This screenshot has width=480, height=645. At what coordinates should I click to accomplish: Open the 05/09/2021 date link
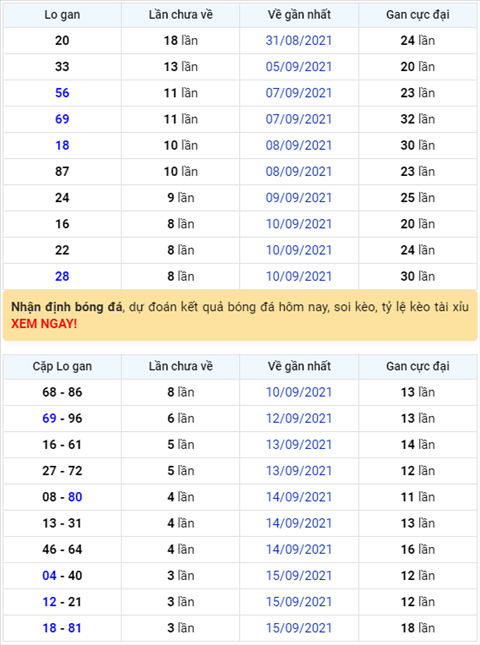coord(299,67)
